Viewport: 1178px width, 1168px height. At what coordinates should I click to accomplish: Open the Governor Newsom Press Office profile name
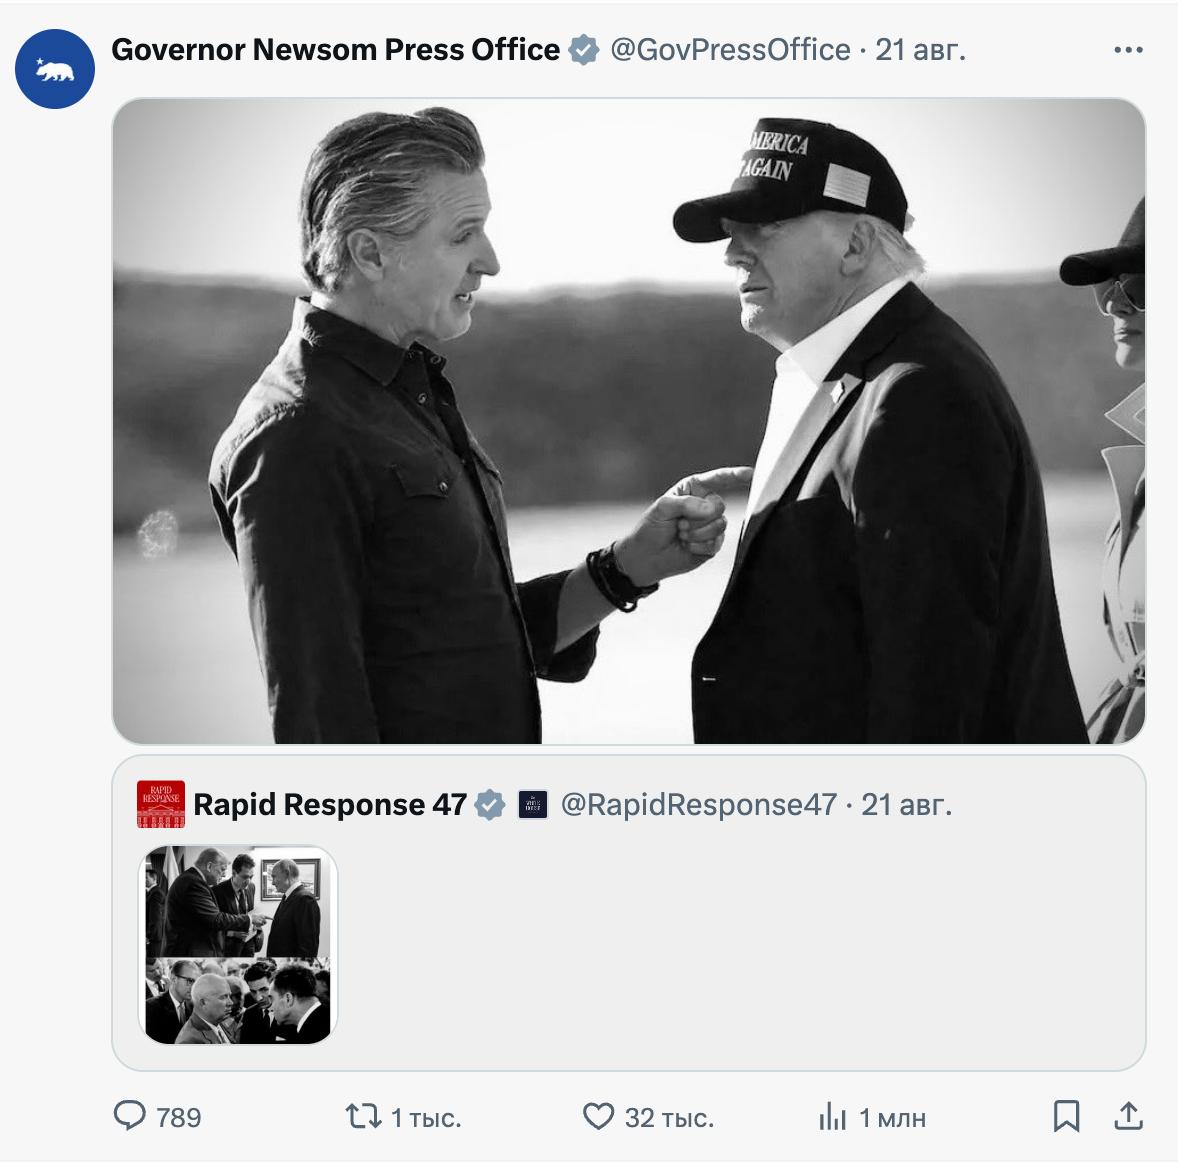click(335, 50)
